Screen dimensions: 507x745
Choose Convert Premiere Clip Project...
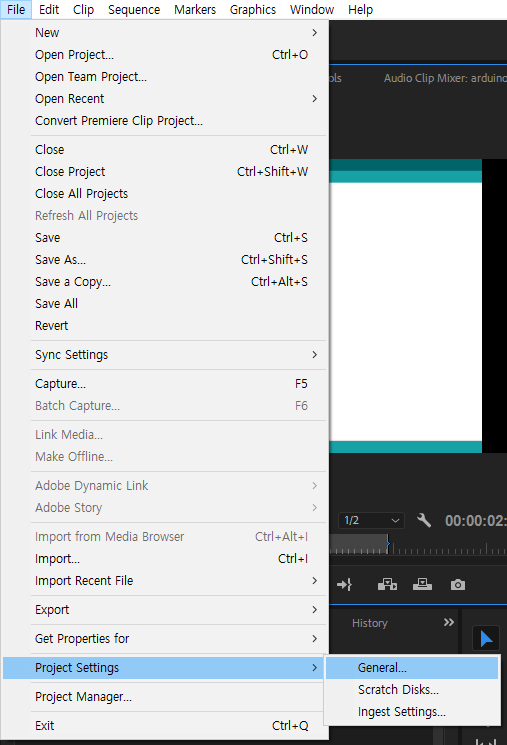click(164, 121)
